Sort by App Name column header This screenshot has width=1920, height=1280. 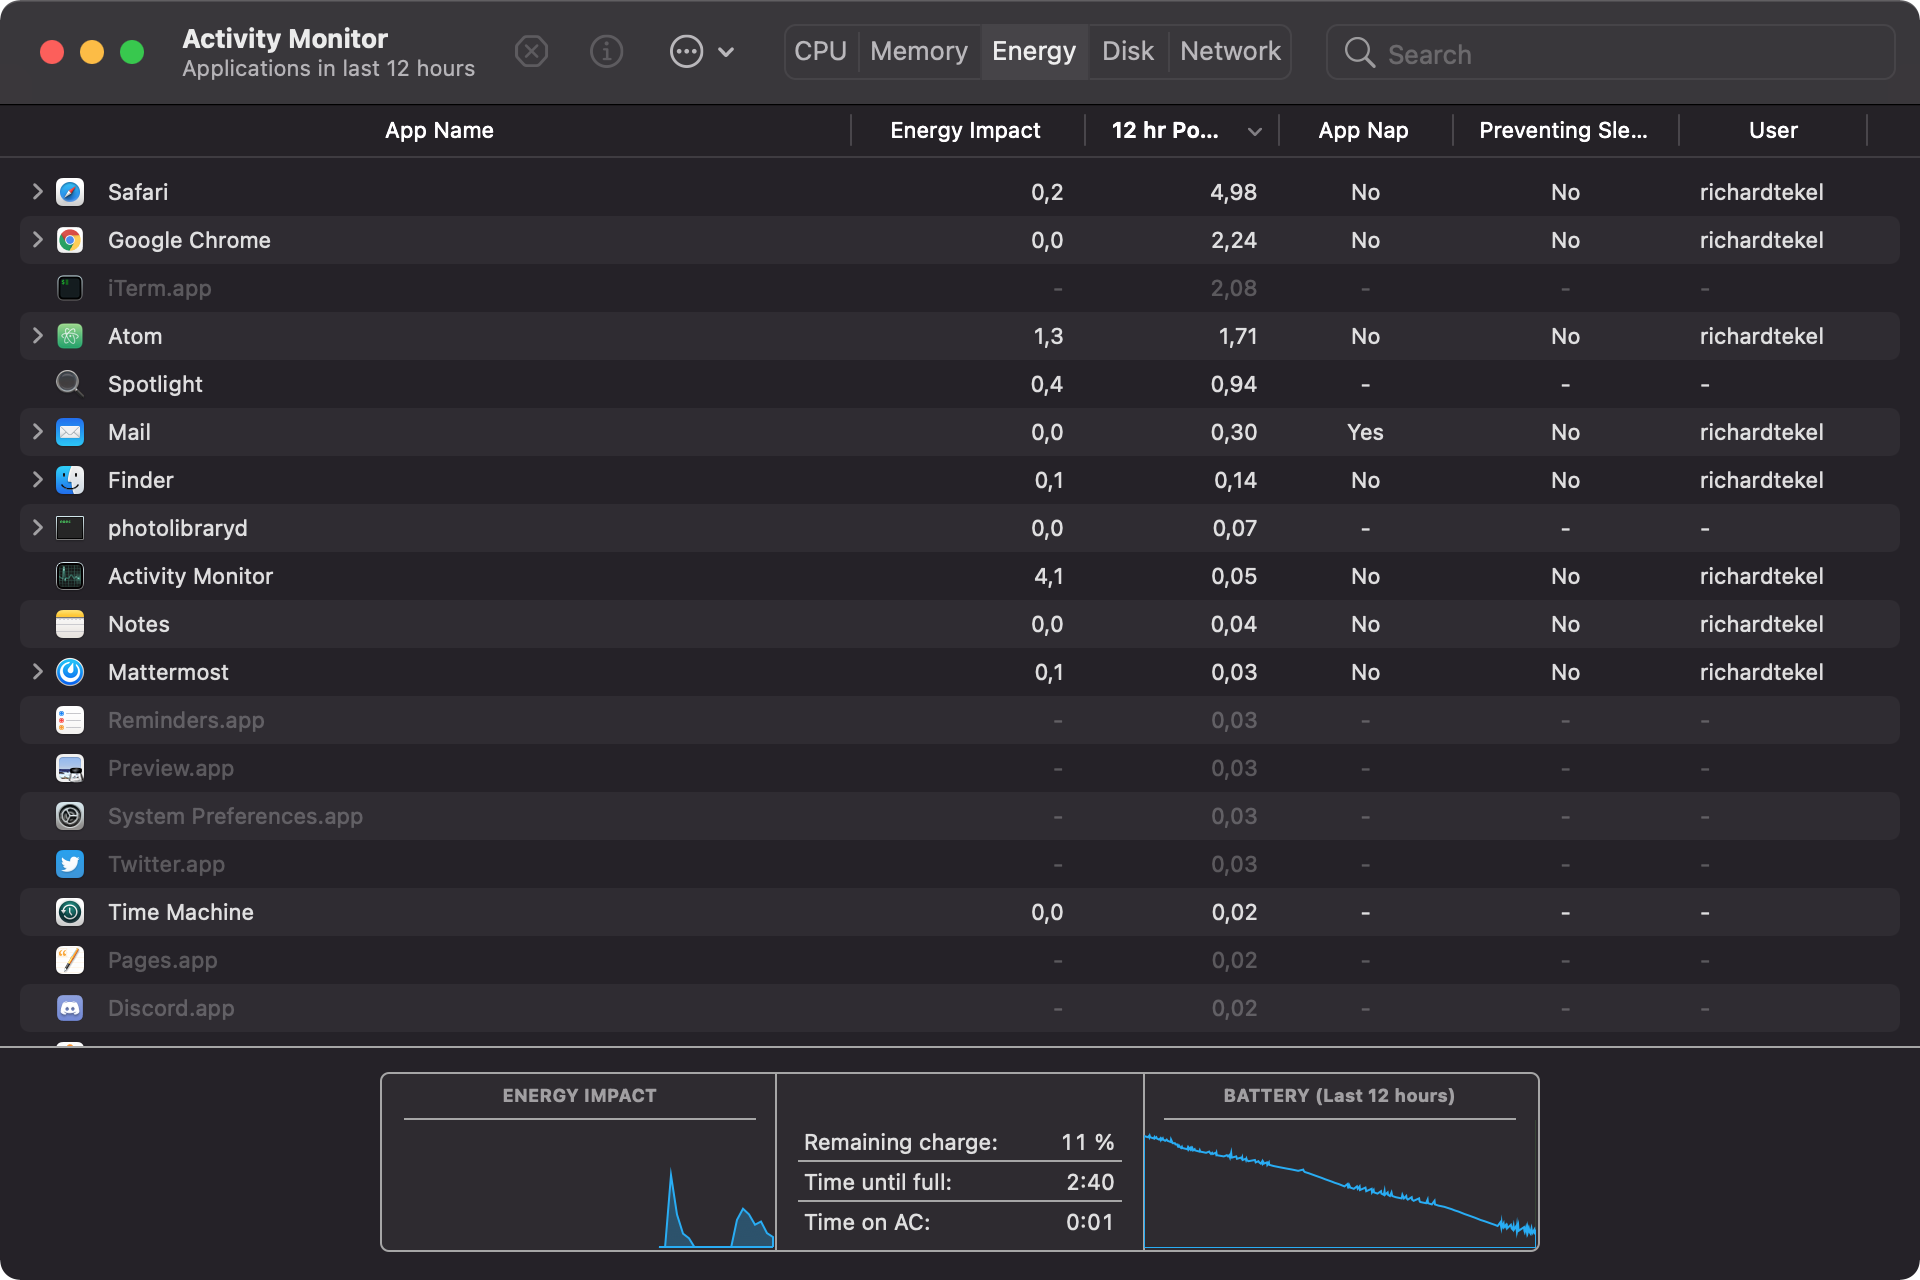[x=439, y=130]
